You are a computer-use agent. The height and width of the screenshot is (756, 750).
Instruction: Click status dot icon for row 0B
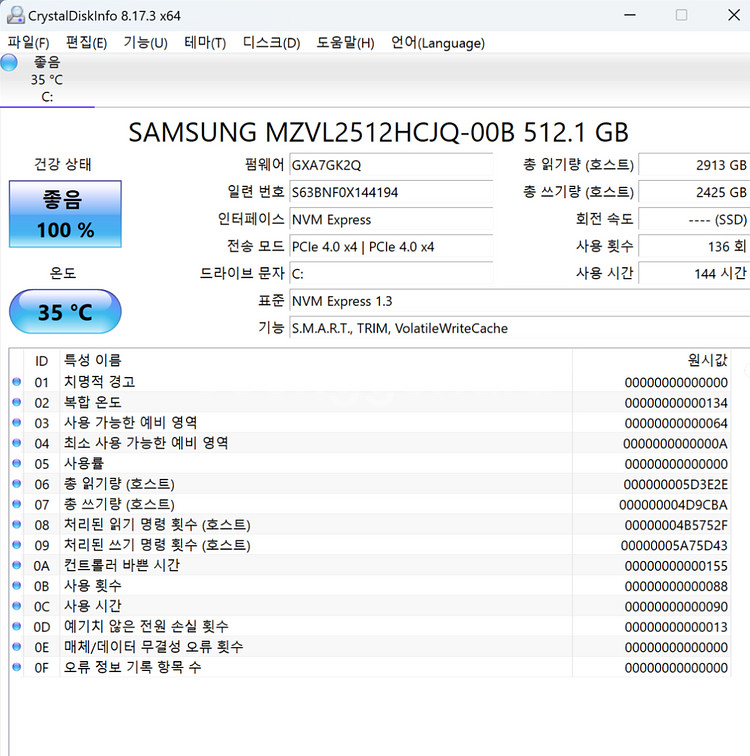[x=16, y=585]
